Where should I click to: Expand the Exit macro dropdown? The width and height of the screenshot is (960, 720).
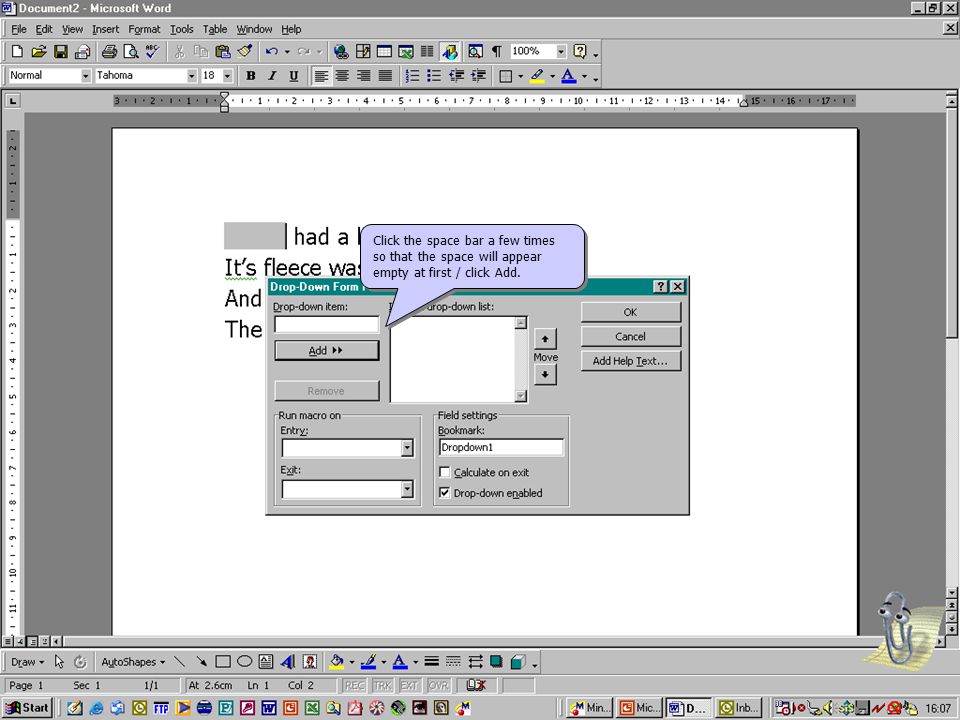pyautogui.click(x=407, y=489)
